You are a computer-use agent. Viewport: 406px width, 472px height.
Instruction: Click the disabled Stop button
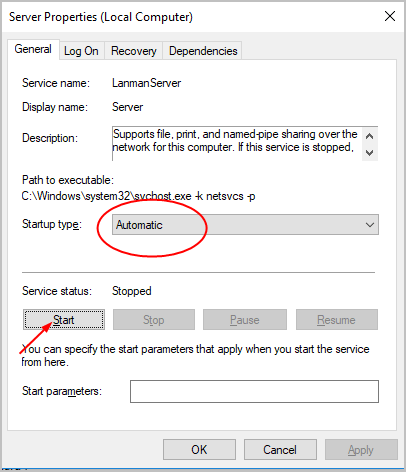tap(154, 320)
